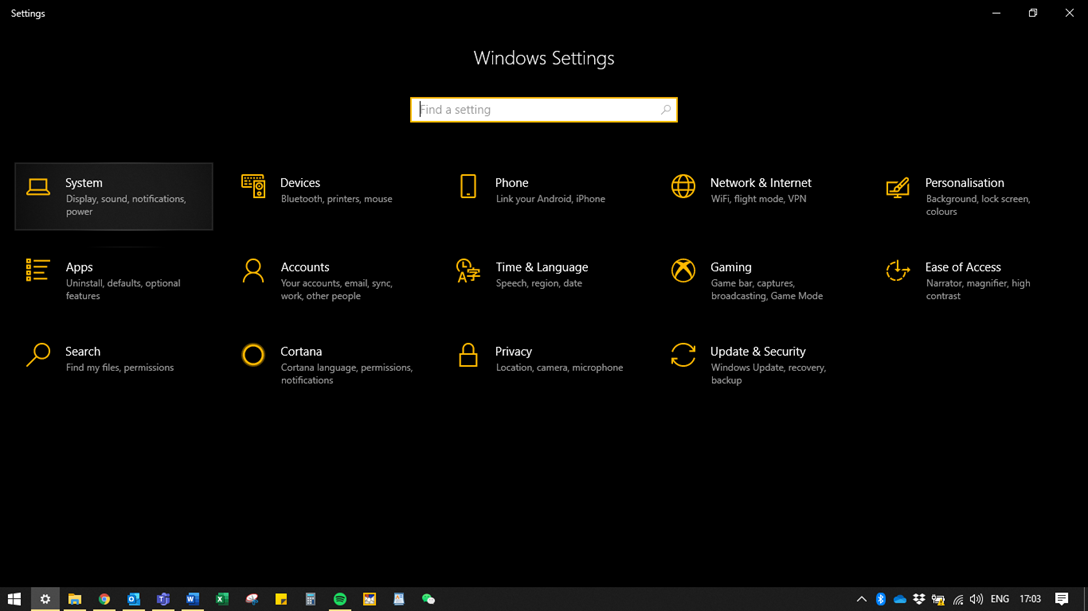Open the volume control in system tray
Screen dimensions: 1088x611
click(x=976, y=599)
